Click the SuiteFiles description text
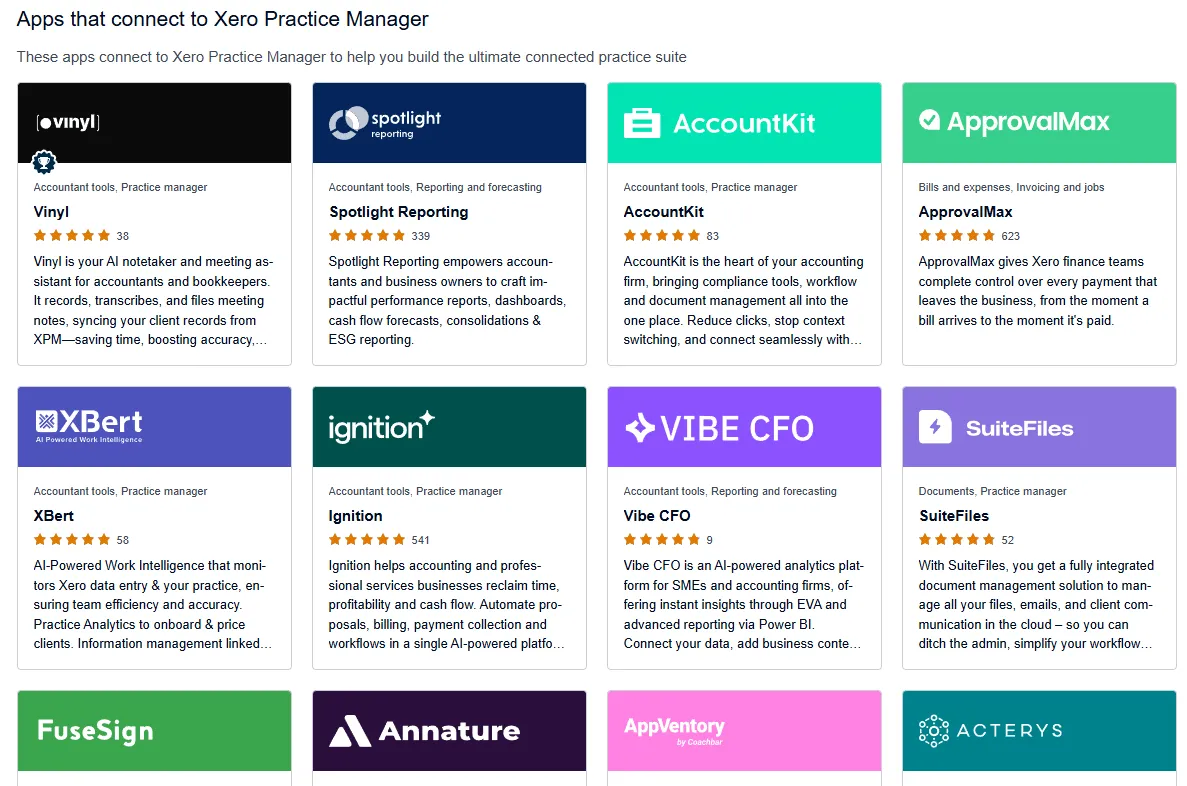This screenshot has height=786, width=1187. pos(1036,604)
